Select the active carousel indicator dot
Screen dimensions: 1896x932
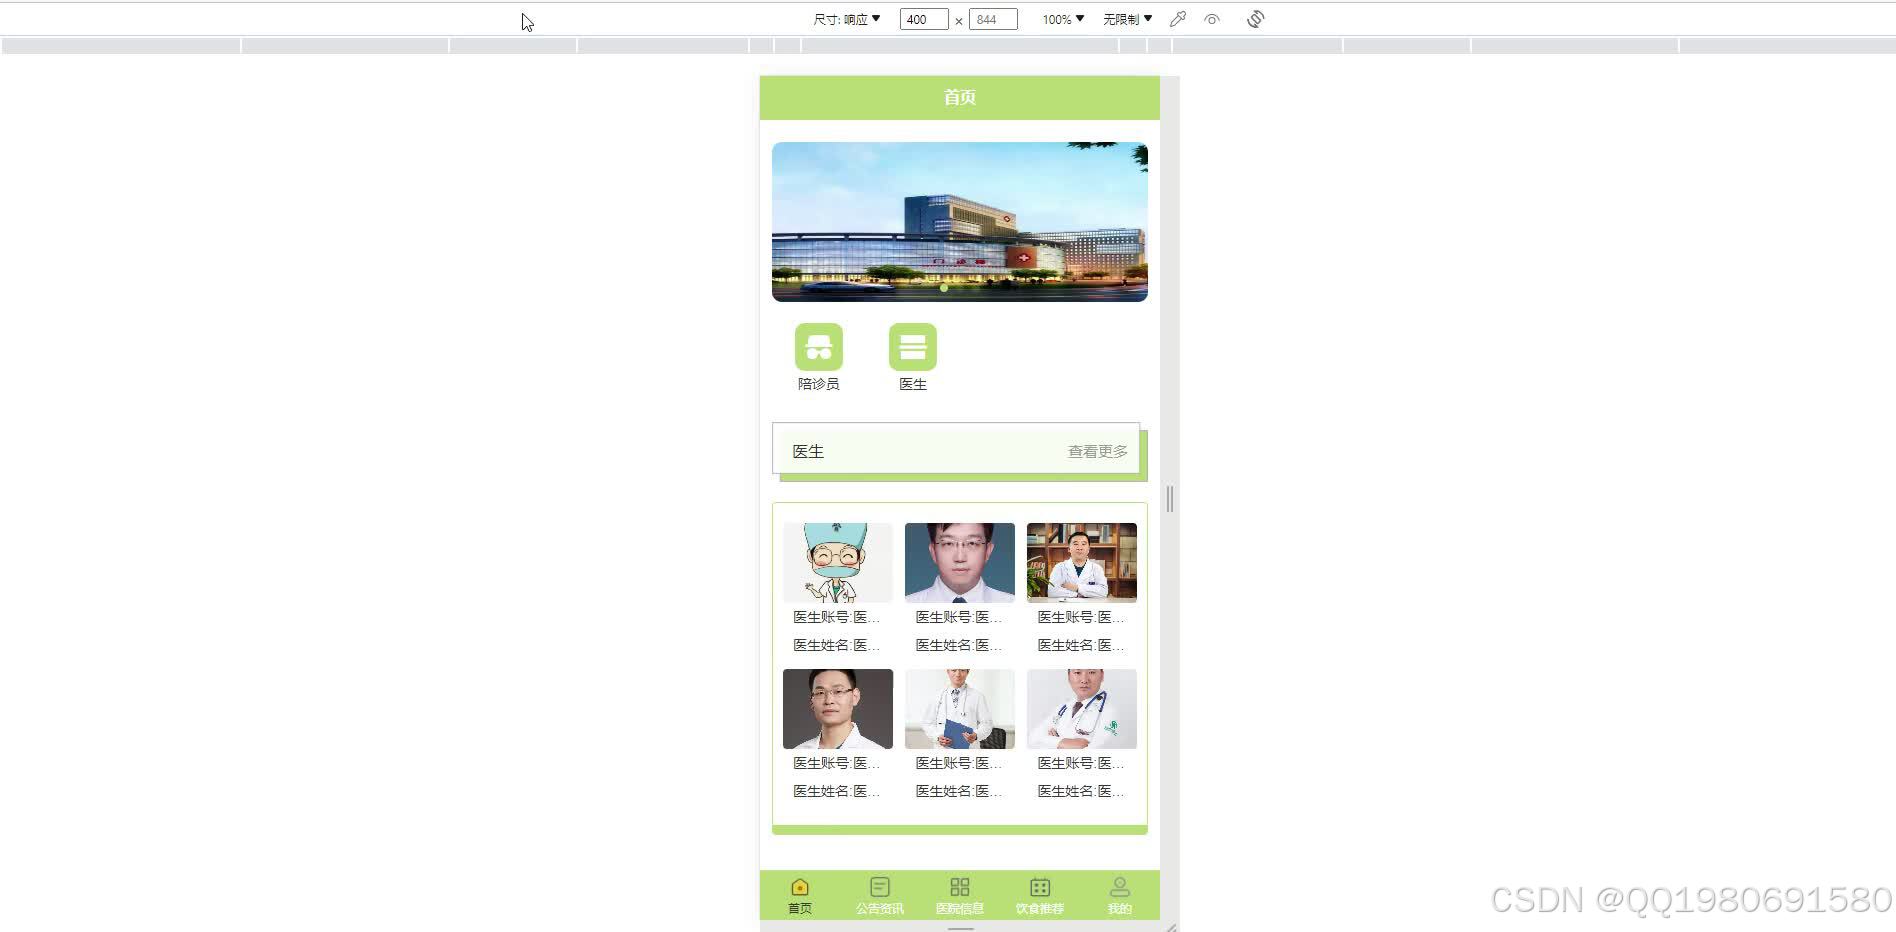943,287
